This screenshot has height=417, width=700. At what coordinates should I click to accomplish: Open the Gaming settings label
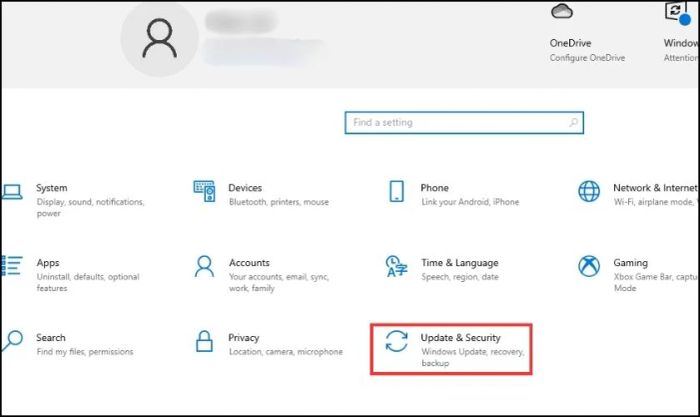tap(630, 263)
